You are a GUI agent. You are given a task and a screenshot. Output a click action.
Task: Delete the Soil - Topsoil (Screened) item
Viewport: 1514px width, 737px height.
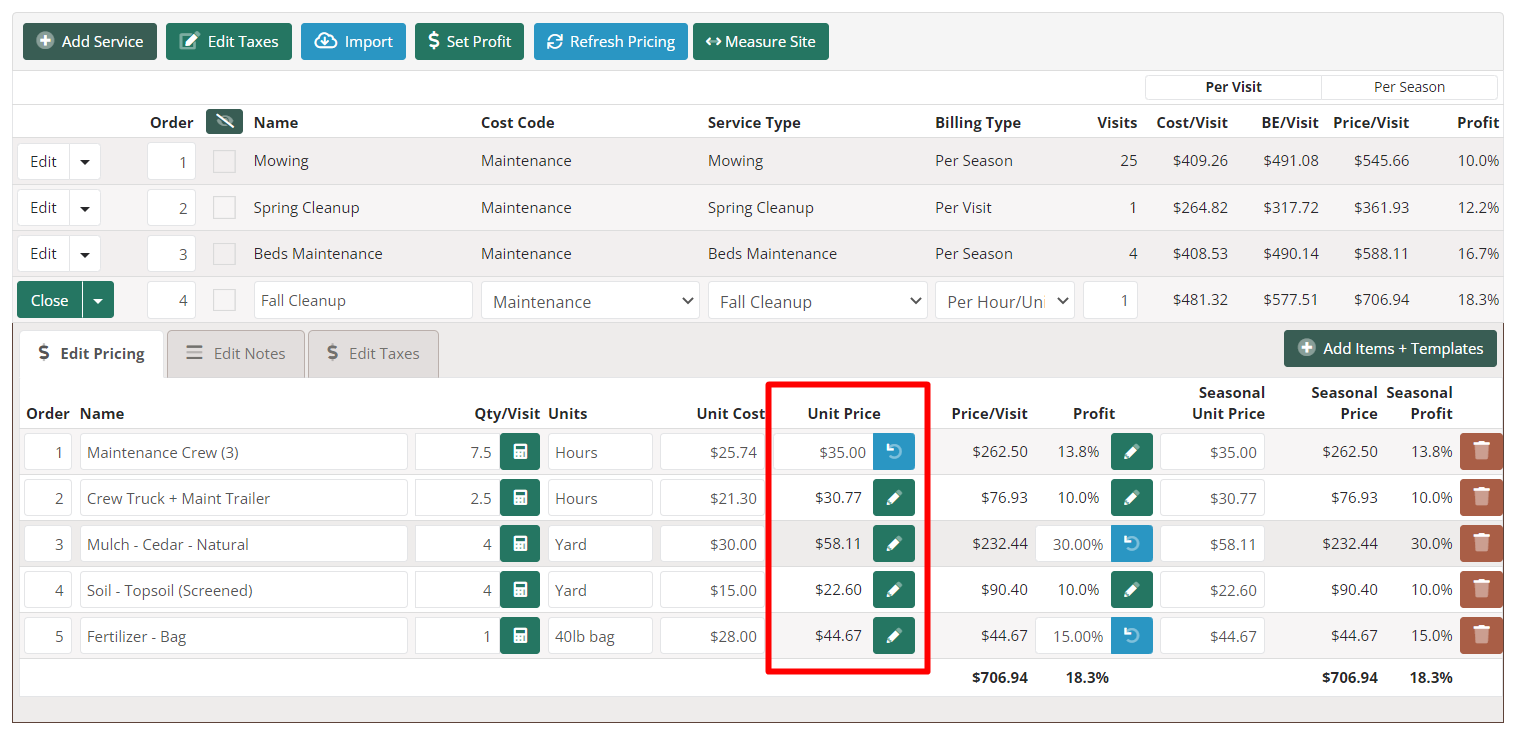1481,590
